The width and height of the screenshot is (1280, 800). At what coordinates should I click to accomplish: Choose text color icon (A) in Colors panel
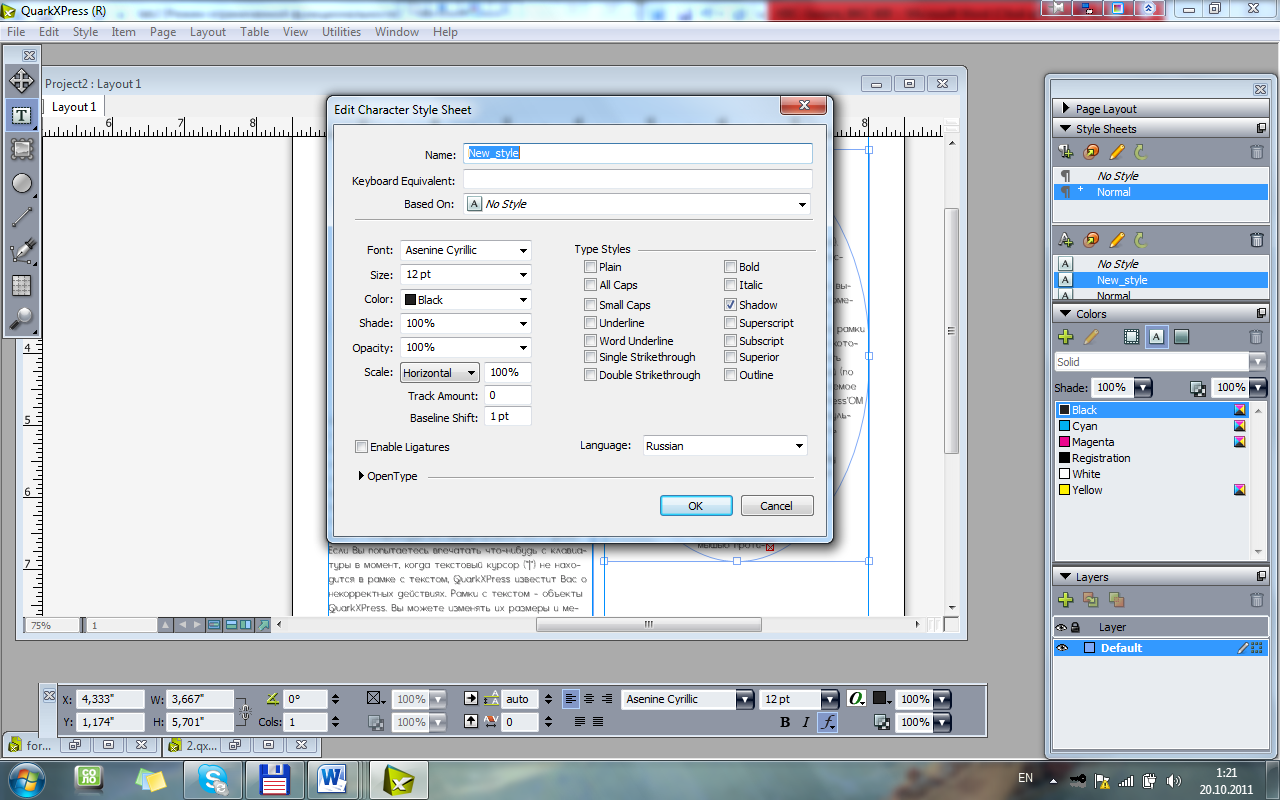click(1157, 338)
